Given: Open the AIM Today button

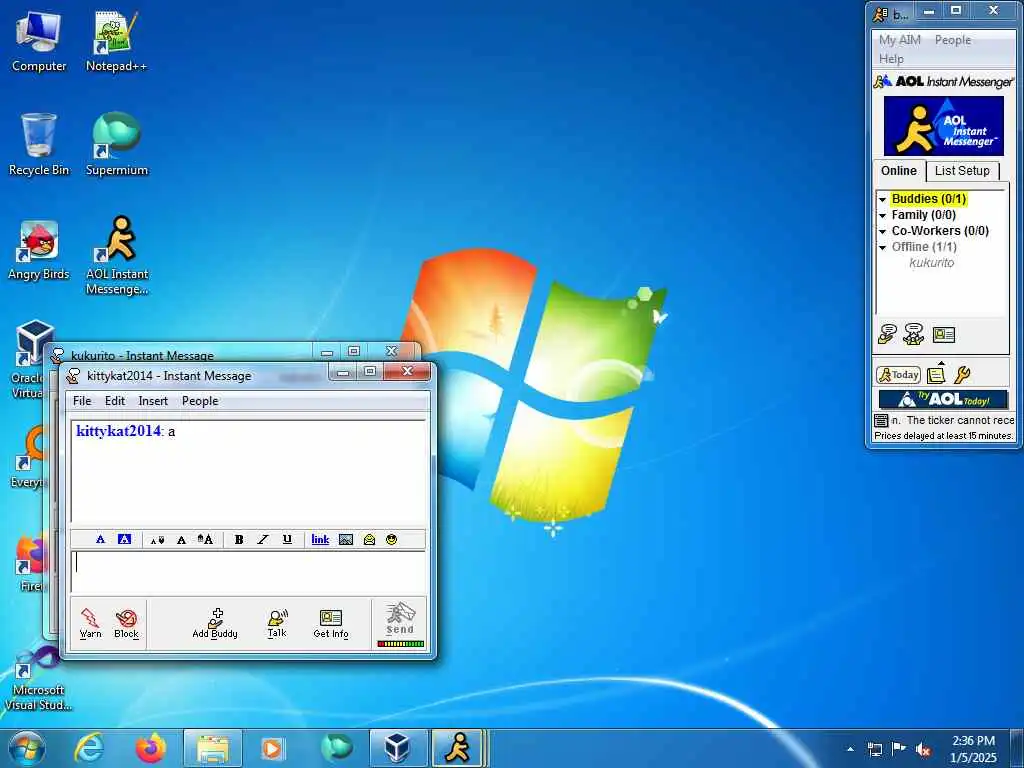Looking at the screenshot, I should [x=899, y=375].
